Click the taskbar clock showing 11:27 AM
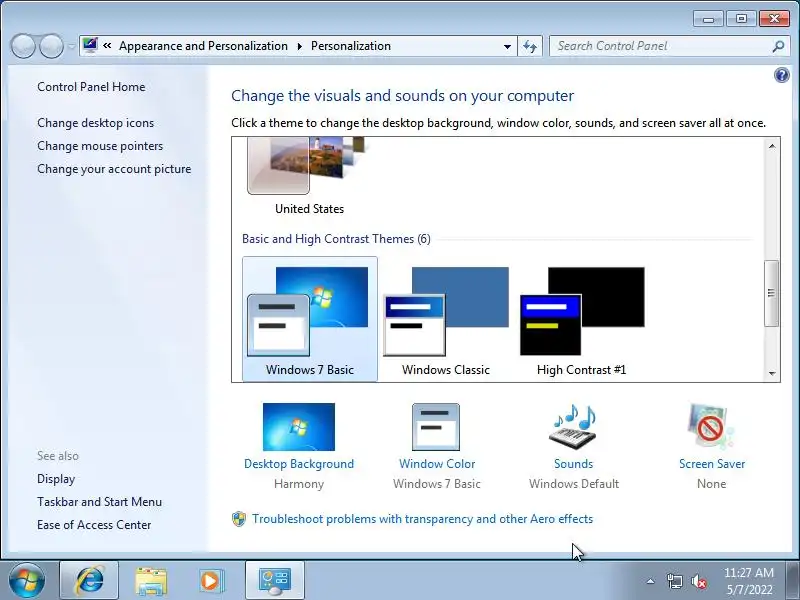 tap(748, 581)
